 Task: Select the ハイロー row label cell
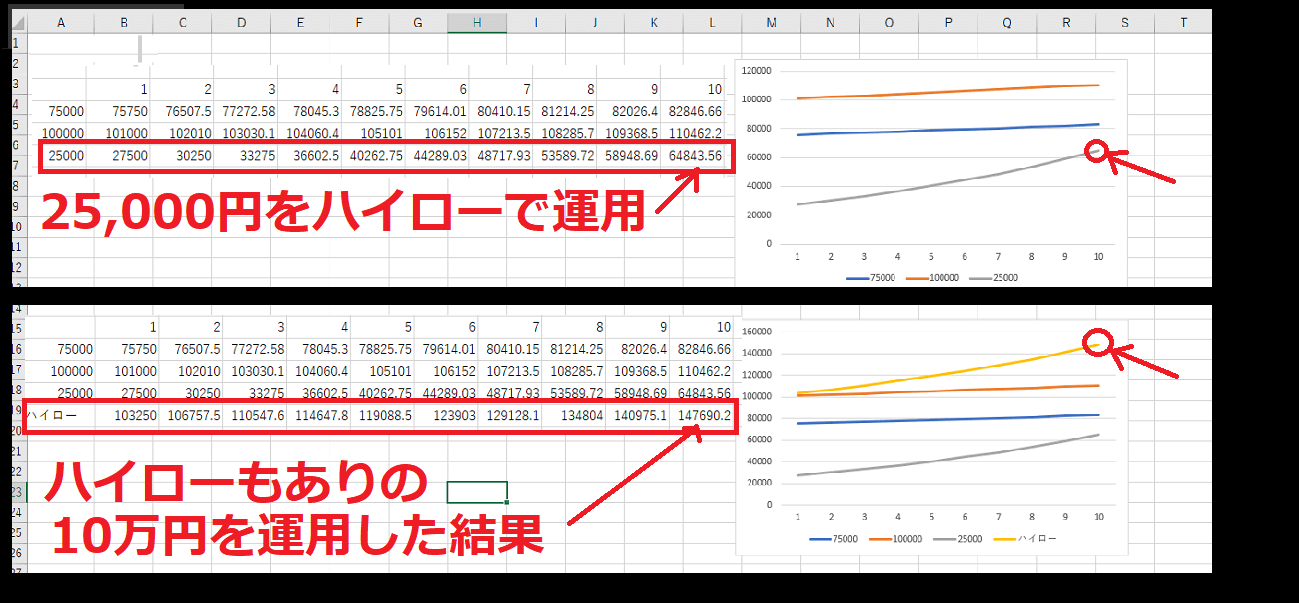[x=51, y=415]
